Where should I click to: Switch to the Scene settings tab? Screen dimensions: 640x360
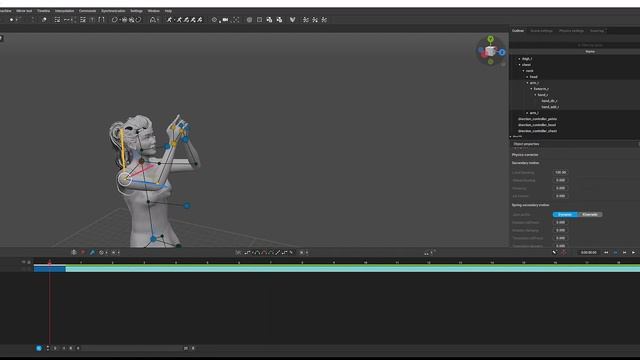541,31
